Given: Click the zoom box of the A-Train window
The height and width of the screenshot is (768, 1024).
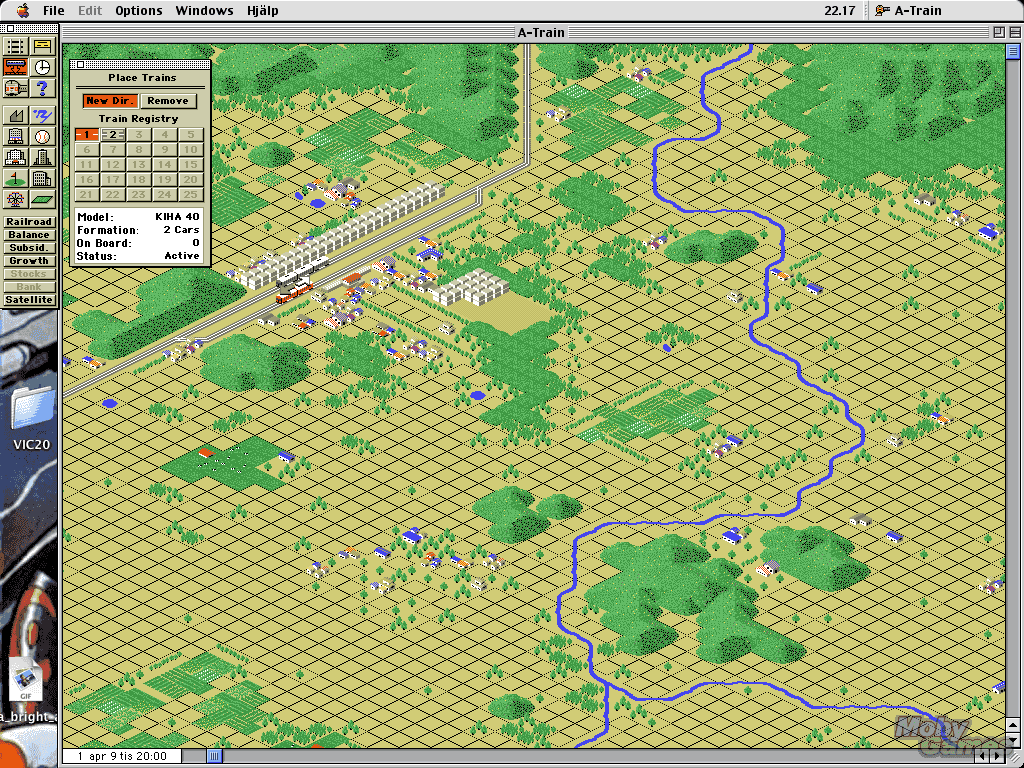Looking at the screenshot, I should pos(999,31).
